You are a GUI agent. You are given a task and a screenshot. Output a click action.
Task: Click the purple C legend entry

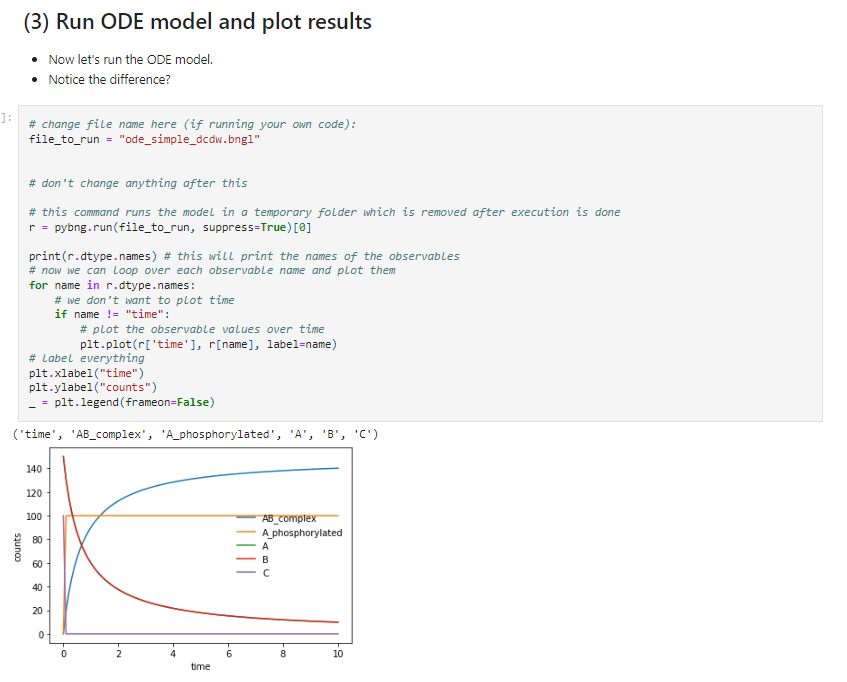264,573
